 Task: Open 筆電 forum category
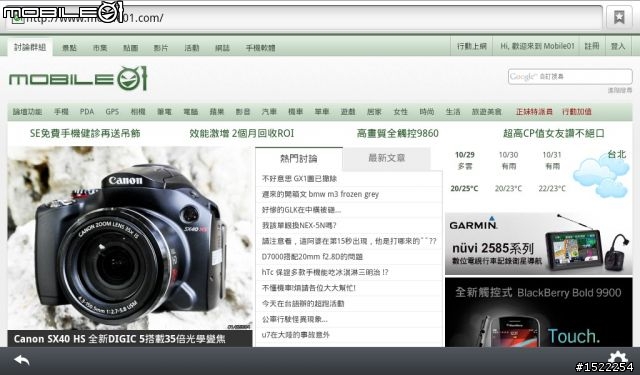click(x=164, y=111)
